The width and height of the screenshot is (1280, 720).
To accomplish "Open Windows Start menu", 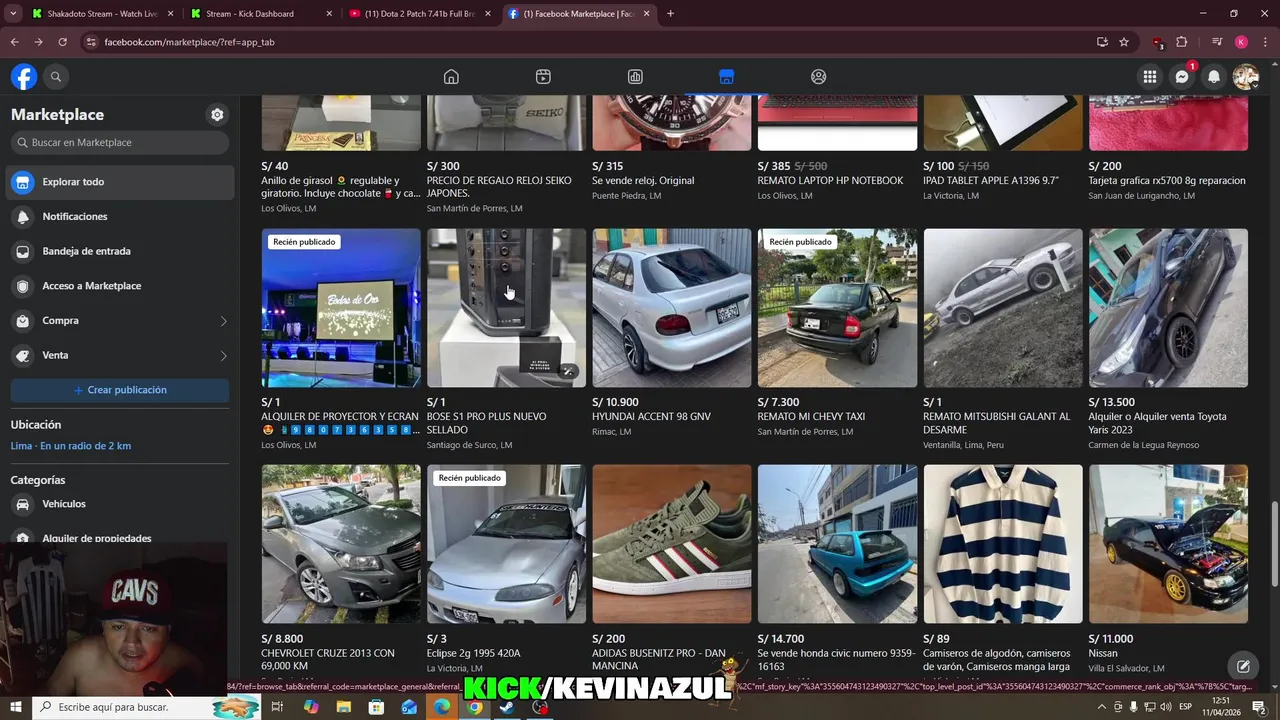I will (x=16, y=707).
